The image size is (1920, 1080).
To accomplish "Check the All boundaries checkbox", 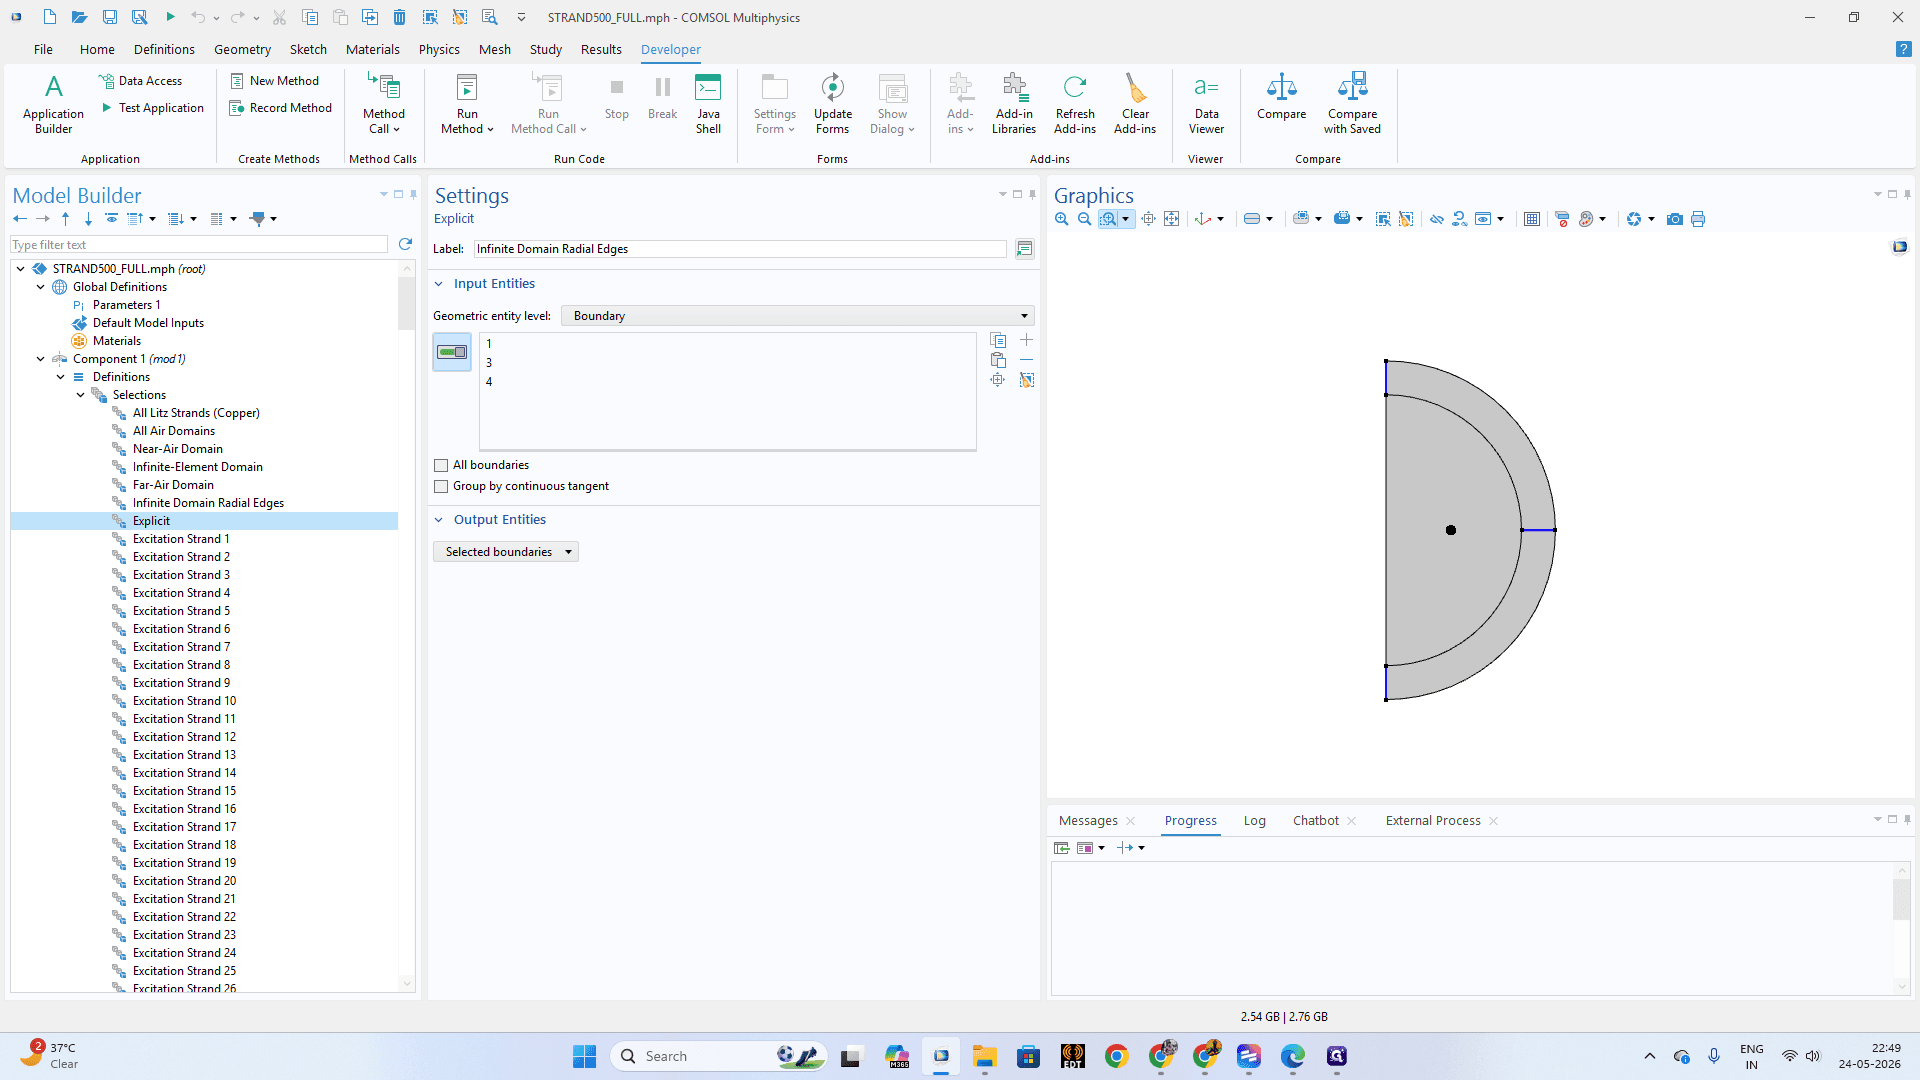I will point(441,465).
